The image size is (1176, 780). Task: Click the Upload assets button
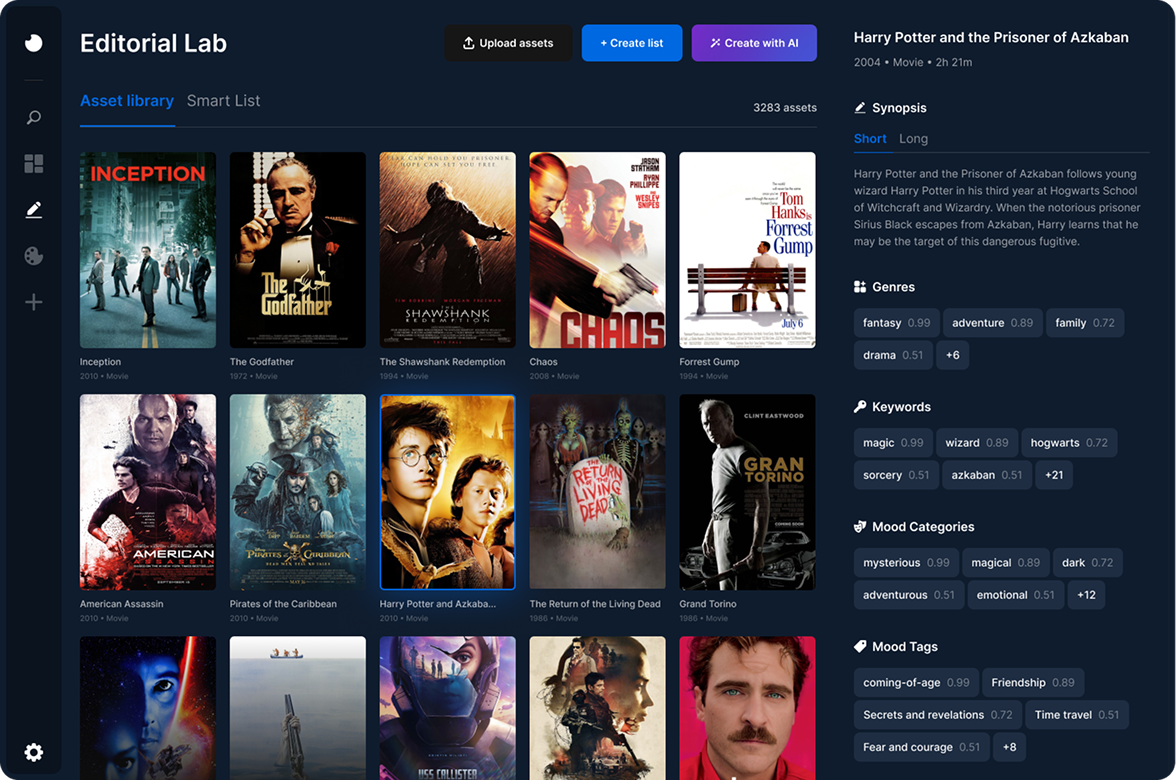508,43
